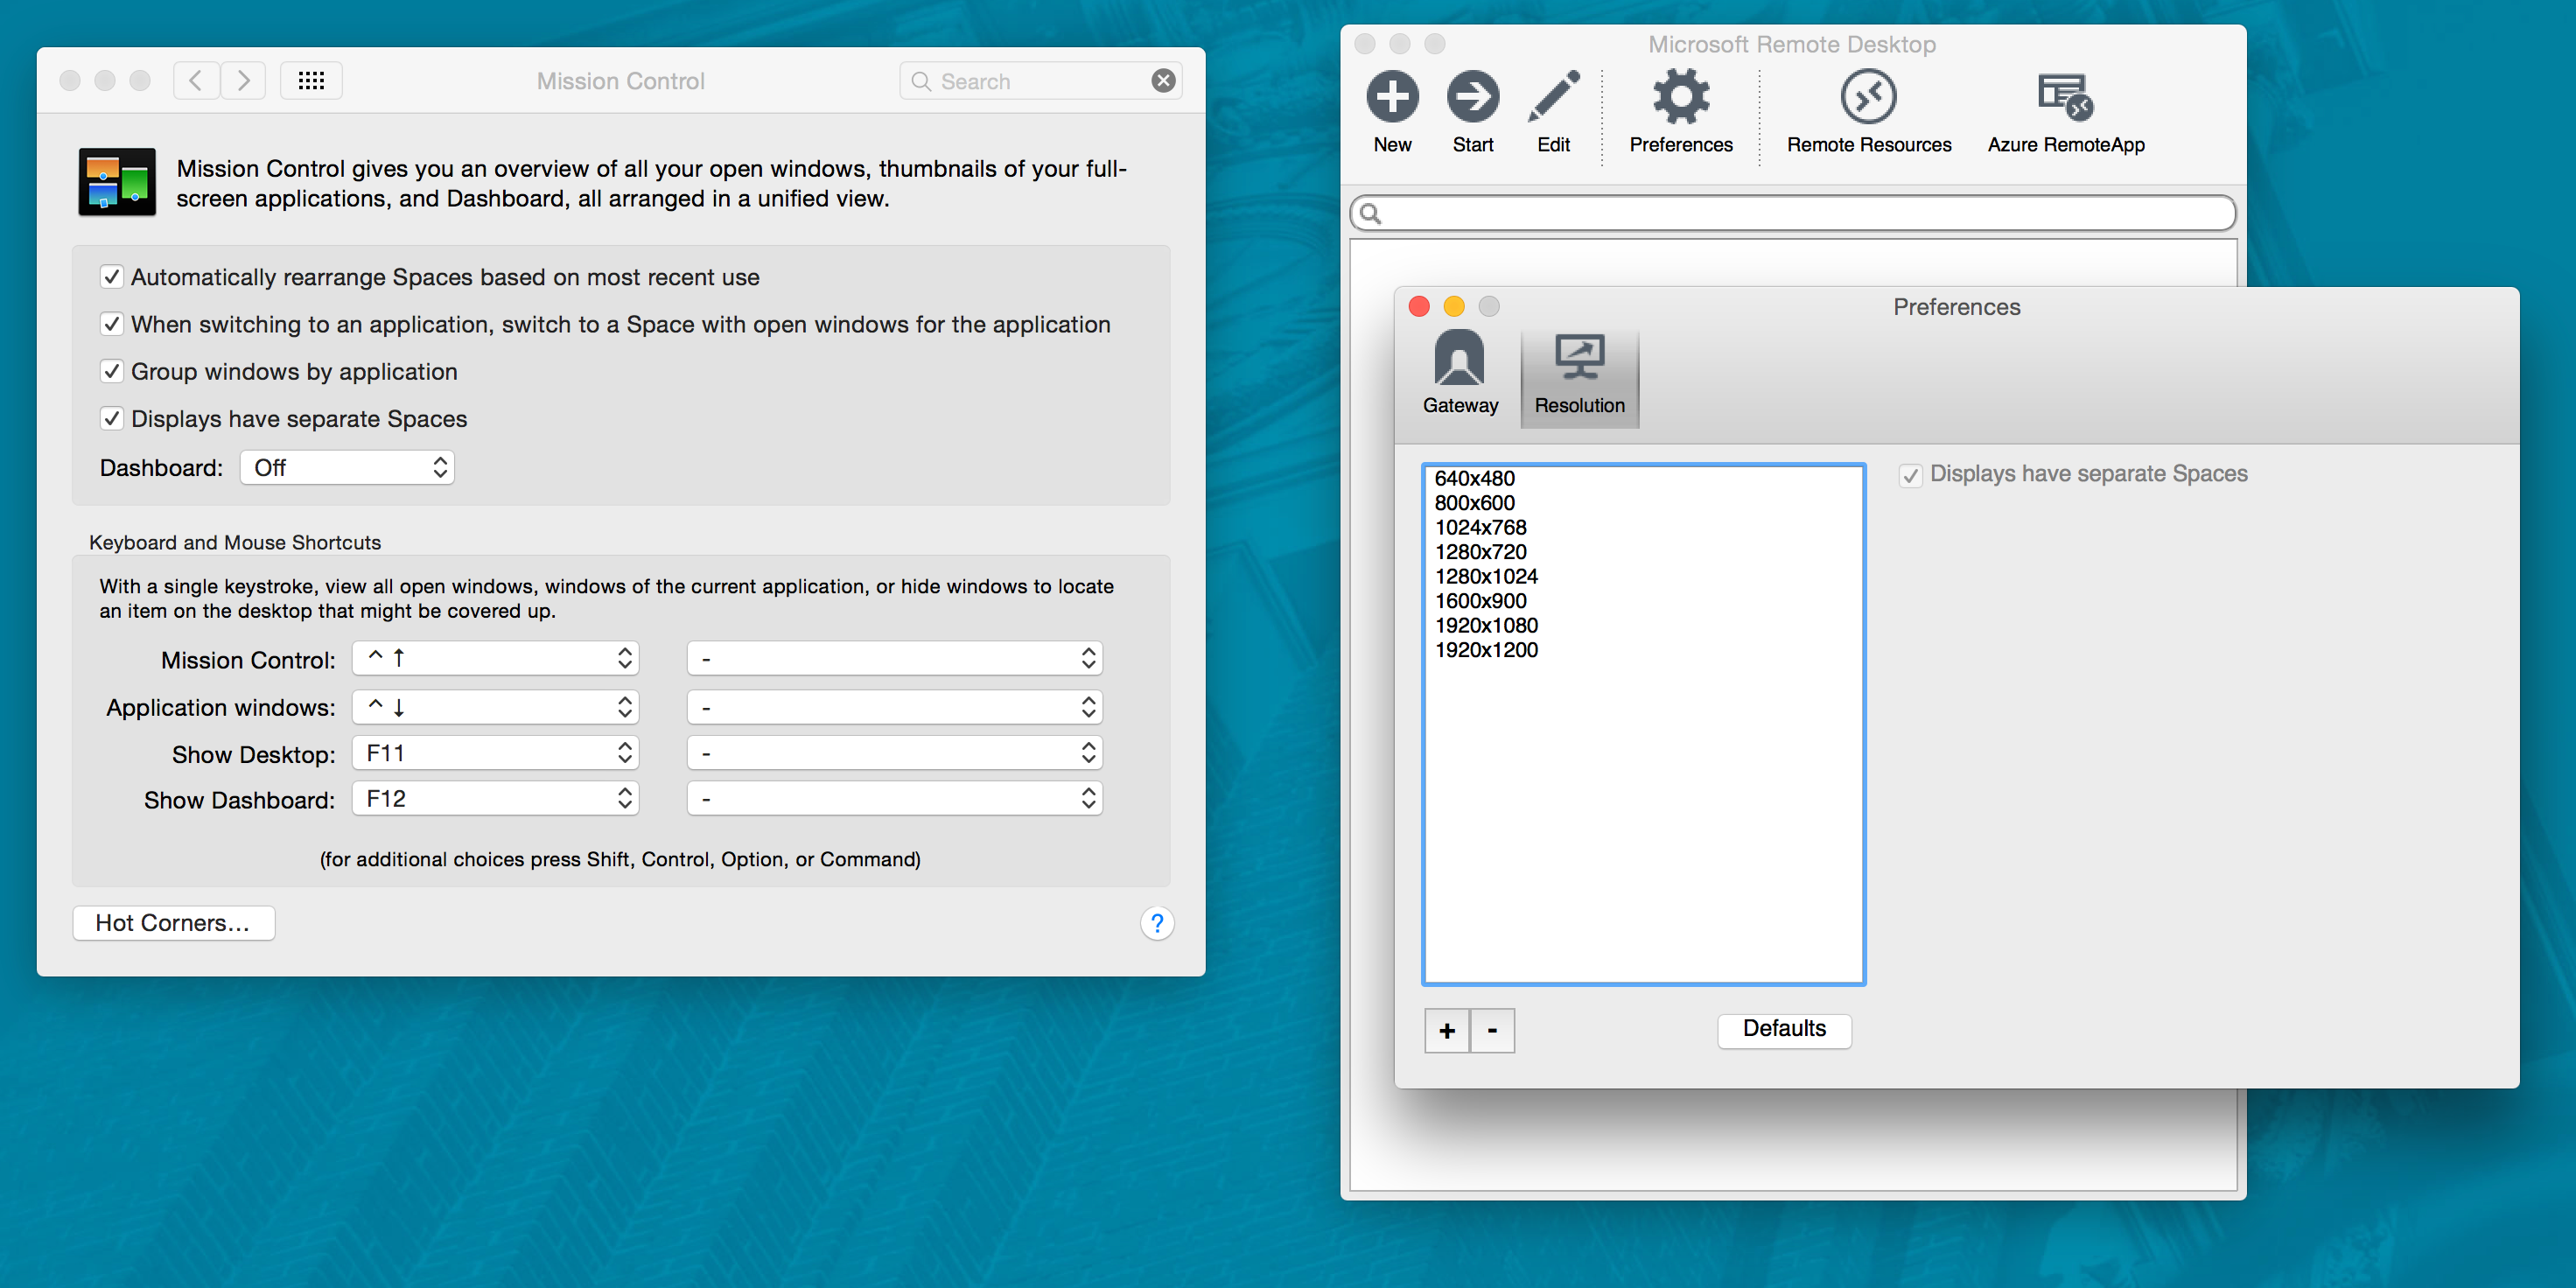Select the 1280x720 resolution
Image resolution: width=2576 pixels, height=1288 pixels.
click(1643, 552)
